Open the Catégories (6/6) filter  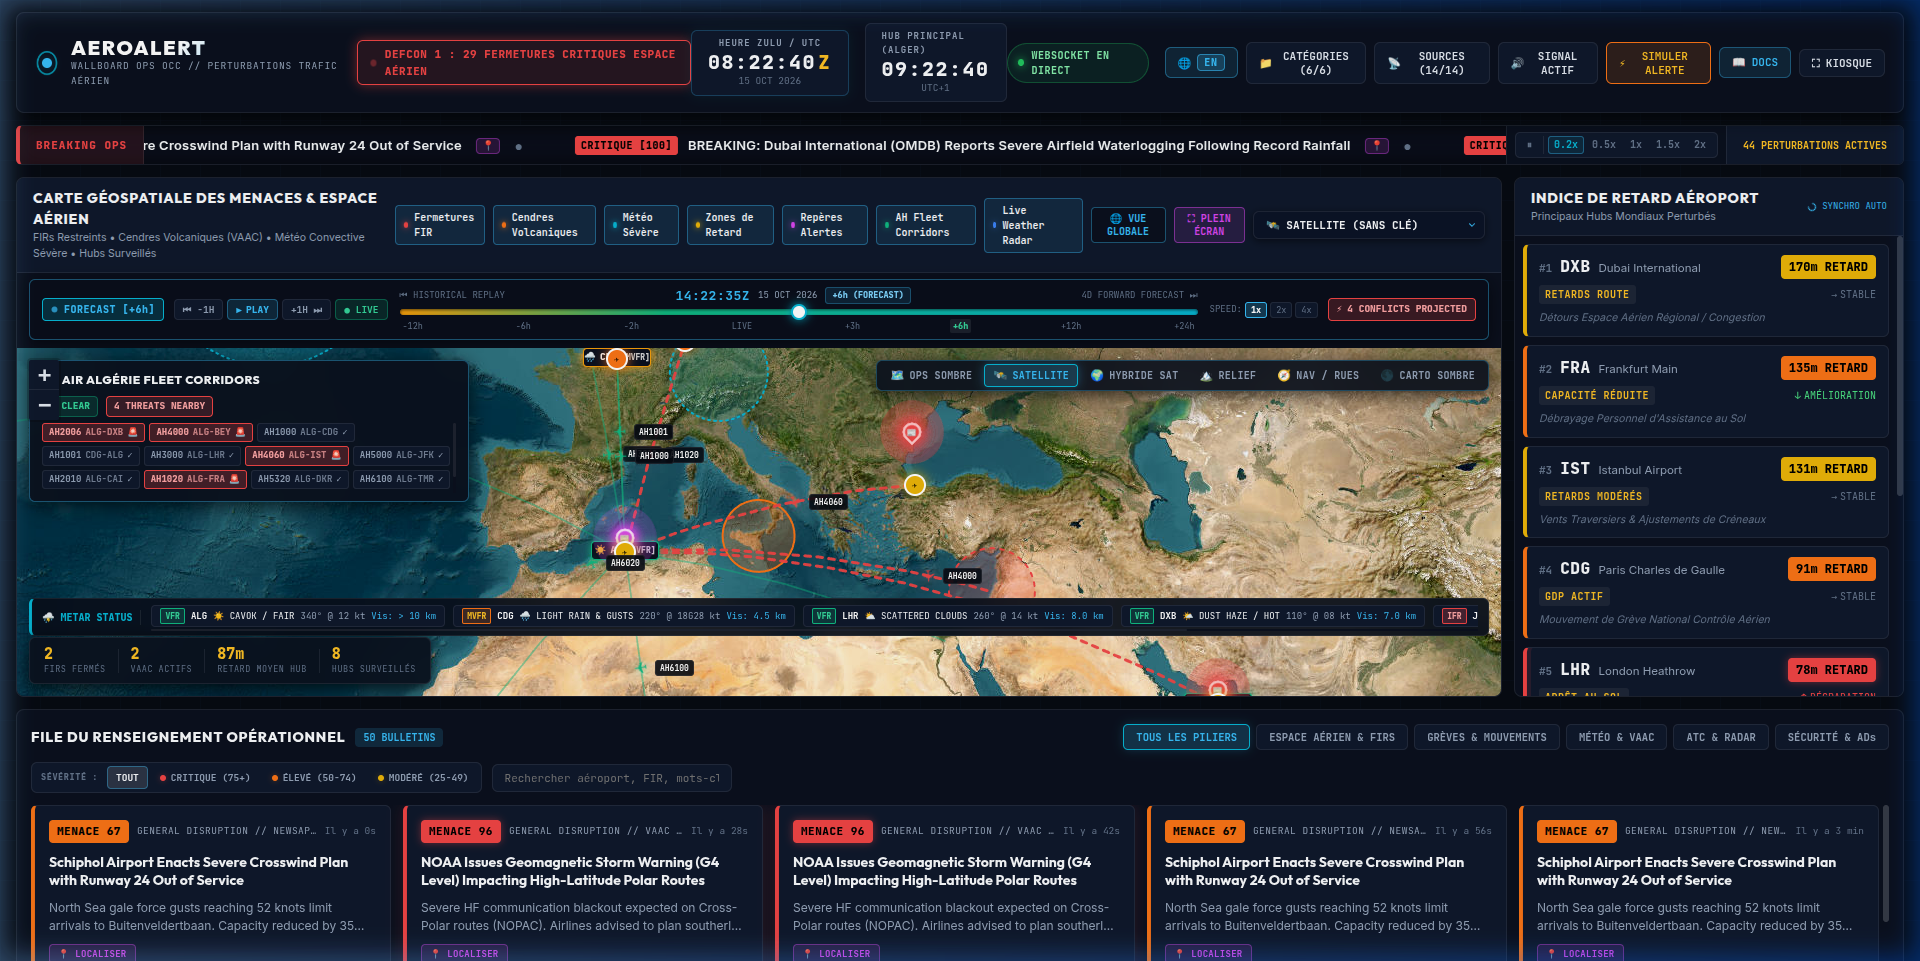coord(1305,63)
